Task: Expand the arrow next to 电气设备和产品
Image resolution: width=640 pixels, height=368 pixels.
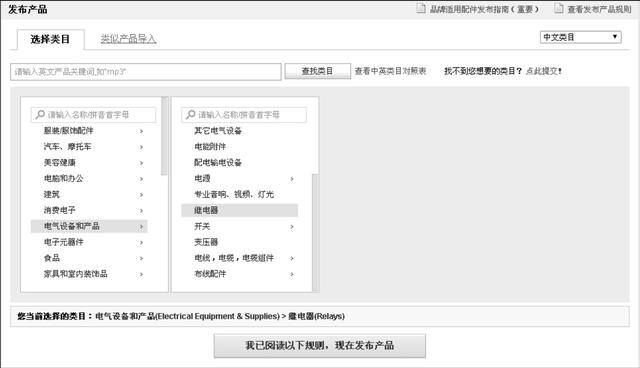Action: pos(141,226)
